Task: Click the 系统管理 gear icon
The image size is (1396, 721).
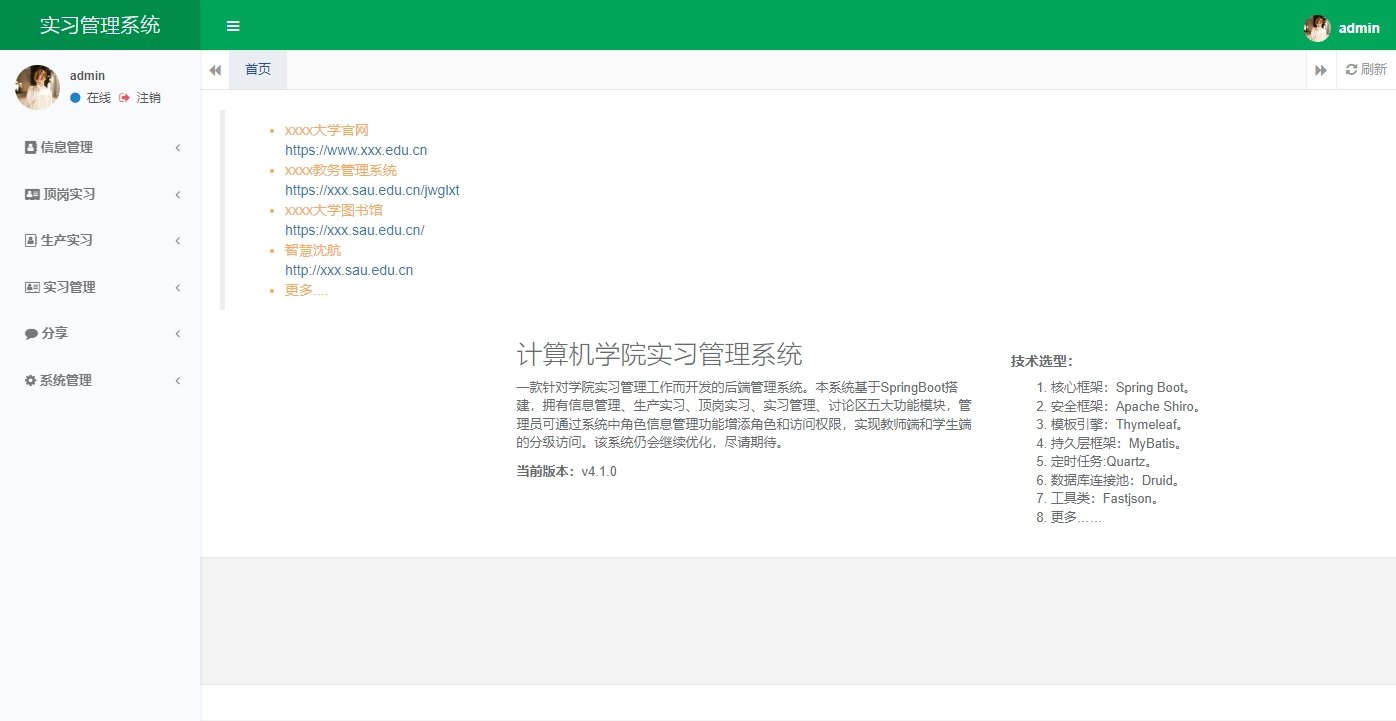Action: point(30,380)
